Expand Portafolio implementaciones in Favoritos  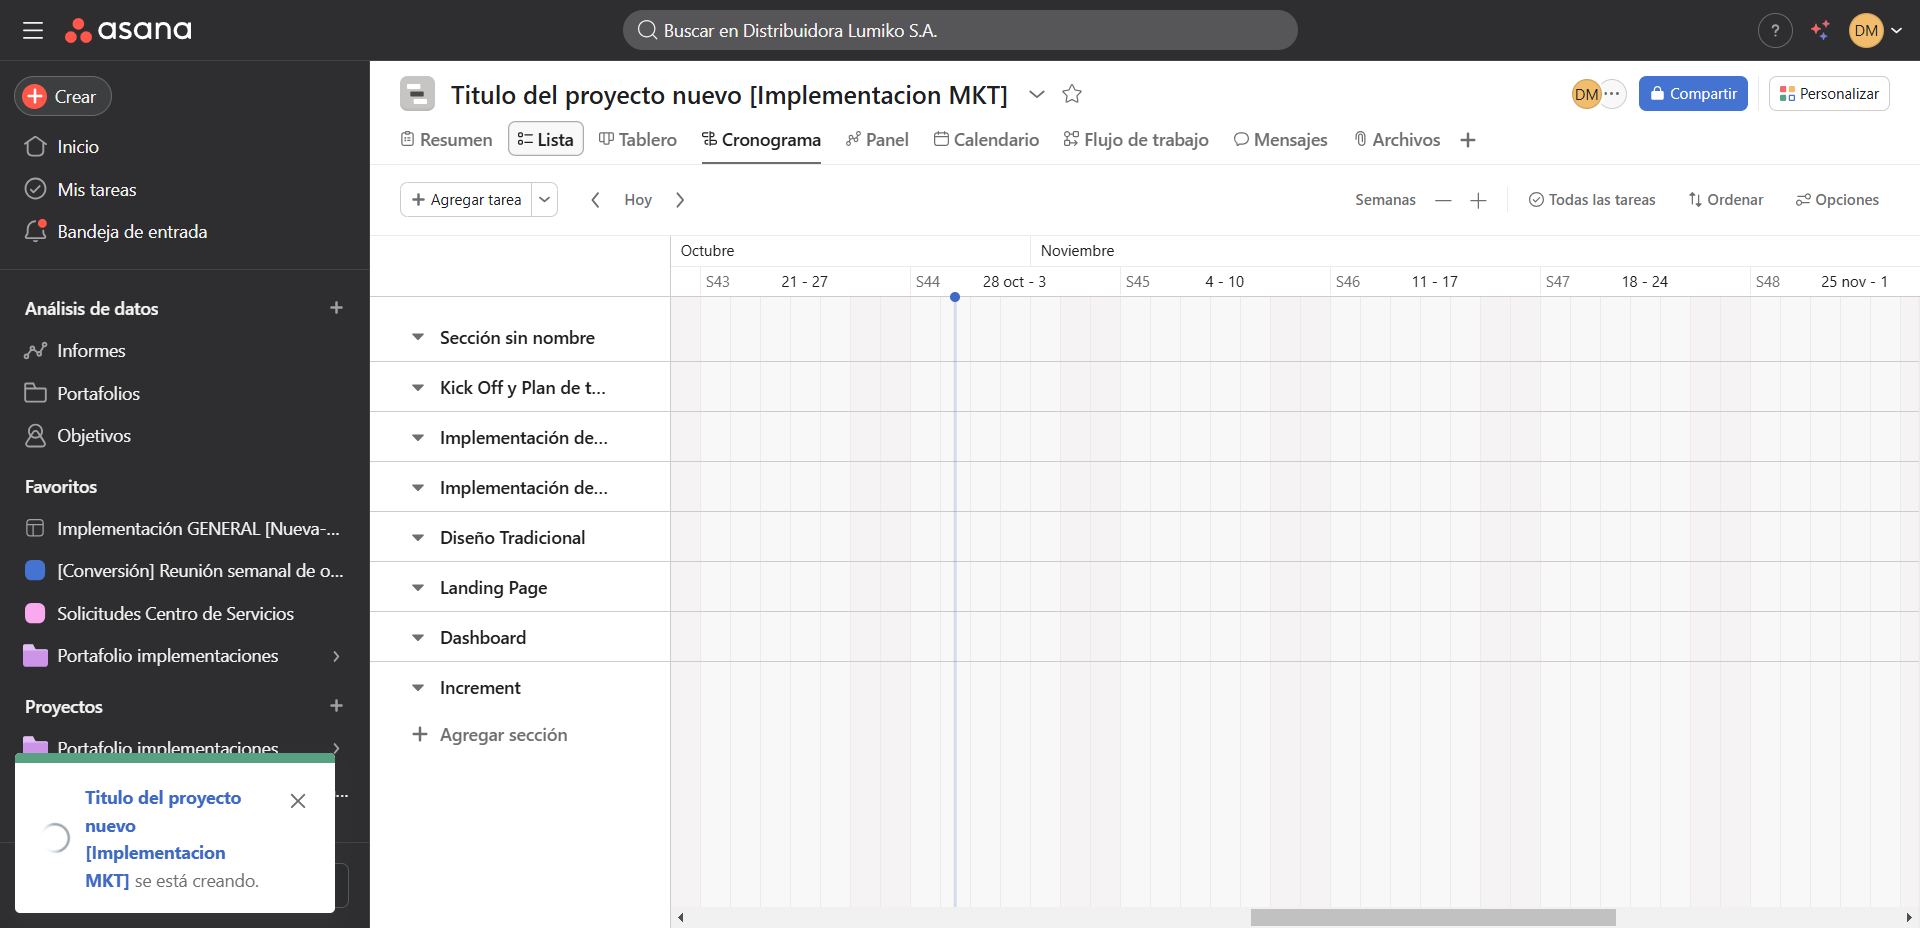336,656
